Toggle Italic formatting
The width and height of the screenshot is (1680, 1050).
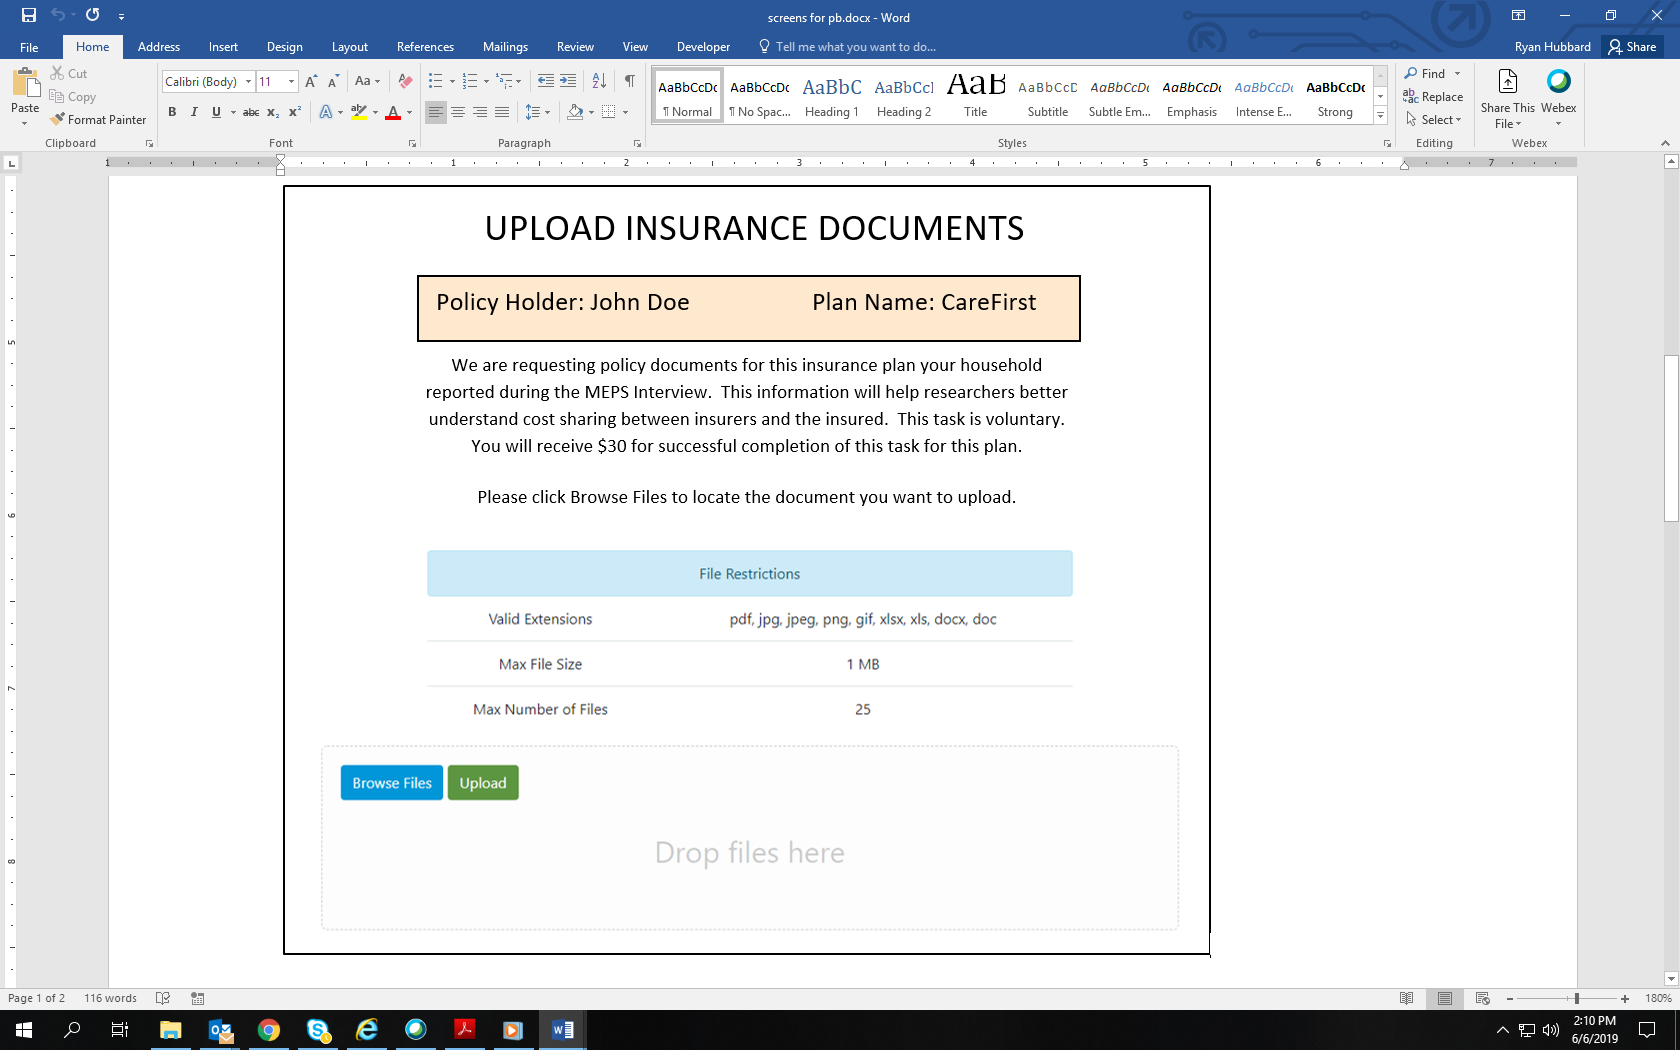[194, 112]
